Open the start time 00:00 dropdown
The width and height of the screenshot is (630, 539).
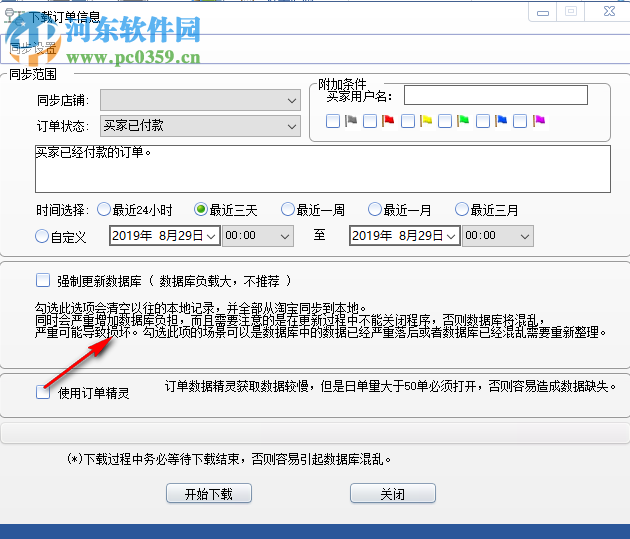(x=258, y=236)
